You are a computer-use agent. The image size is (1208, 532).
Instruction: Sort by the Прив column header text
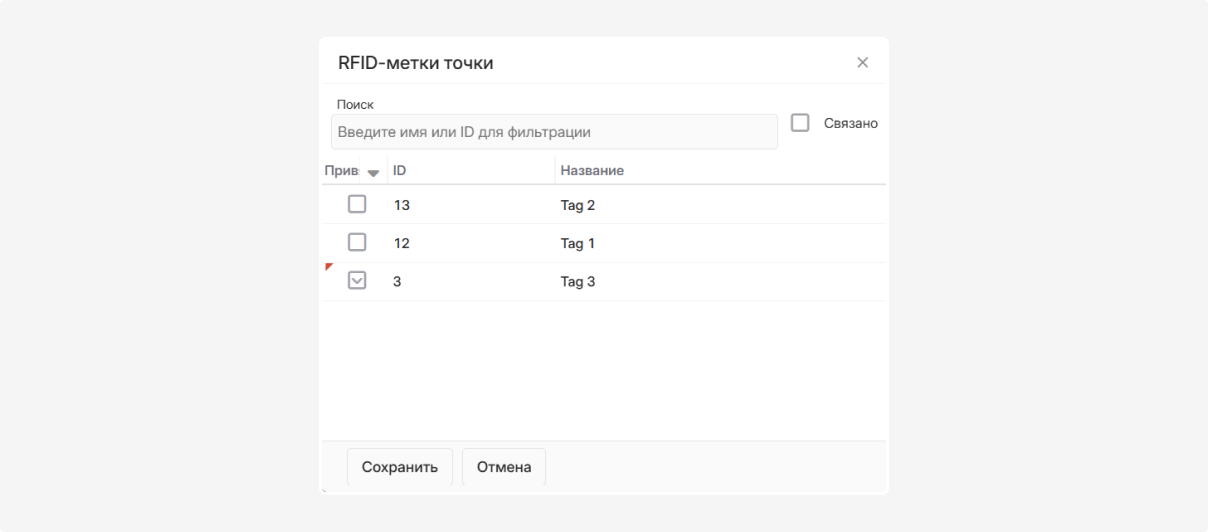pos(341,171)
